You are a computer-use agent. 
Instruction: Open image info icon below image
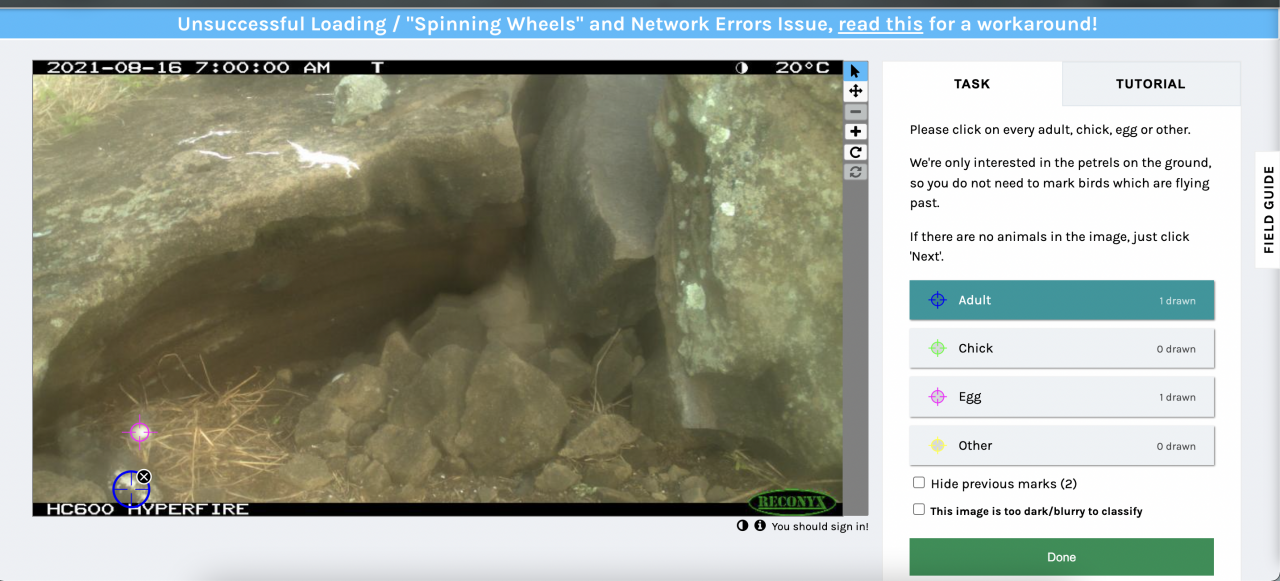click(759, 526)
